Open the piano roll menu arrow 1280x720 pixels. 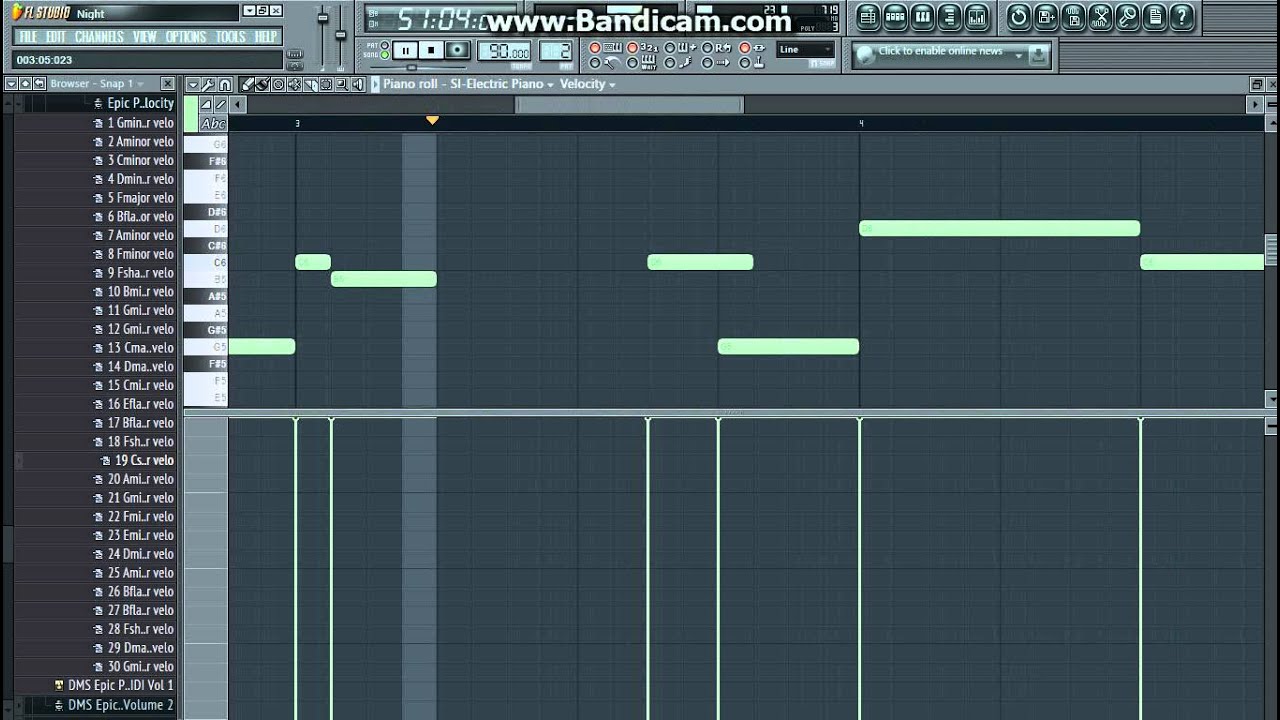193,84
